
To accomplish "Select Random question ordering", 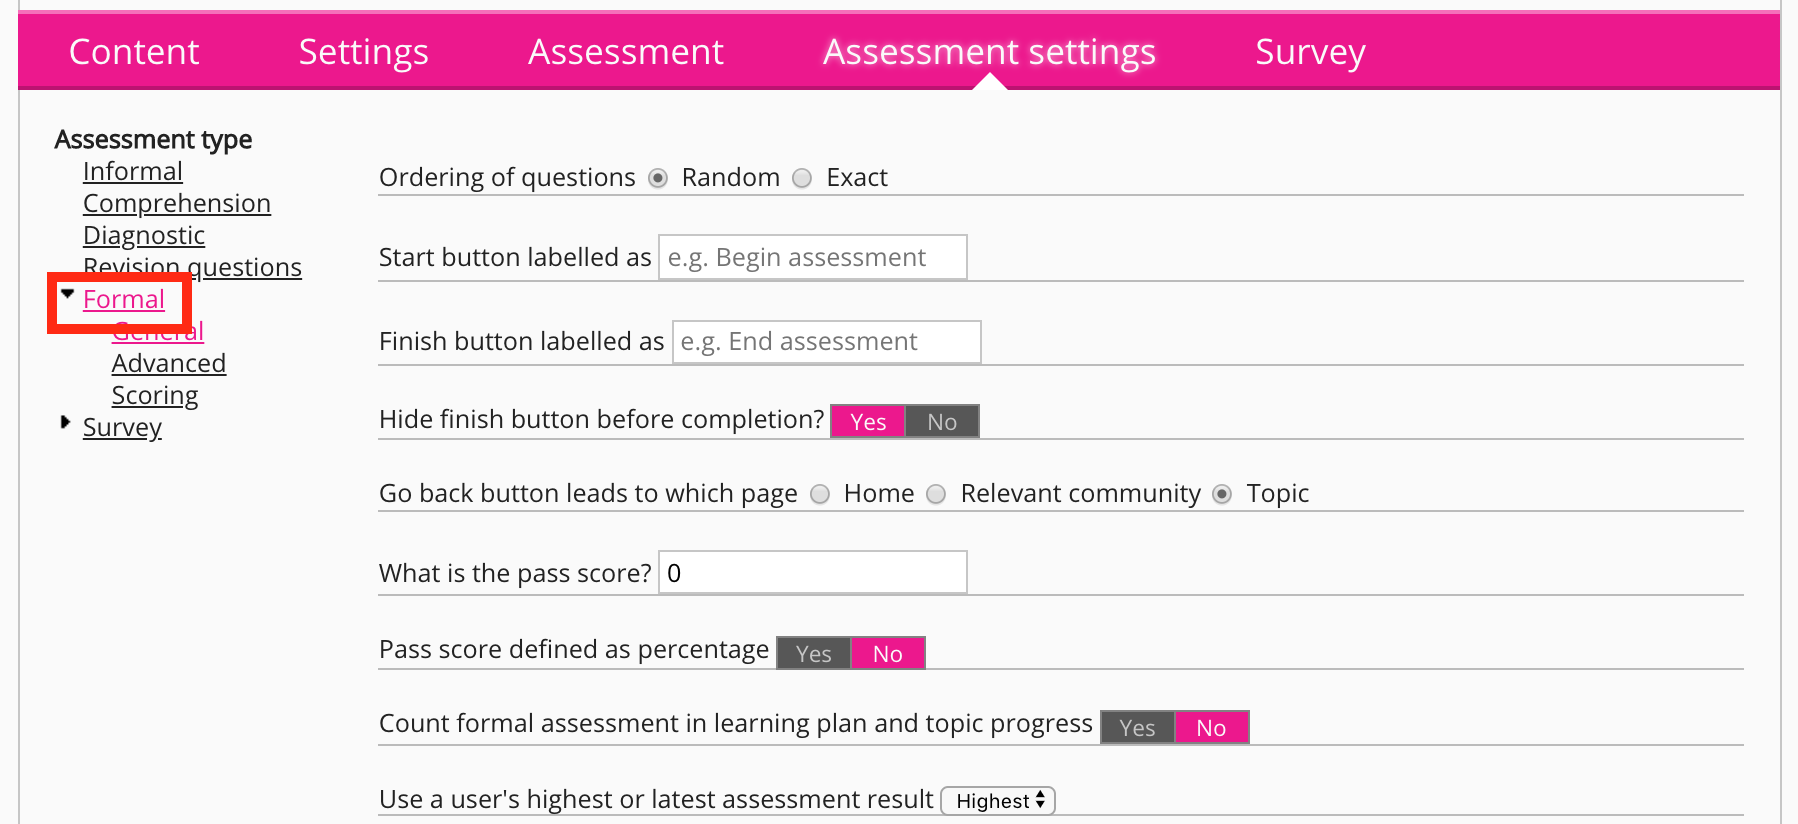I will click(x=658, y=179).
